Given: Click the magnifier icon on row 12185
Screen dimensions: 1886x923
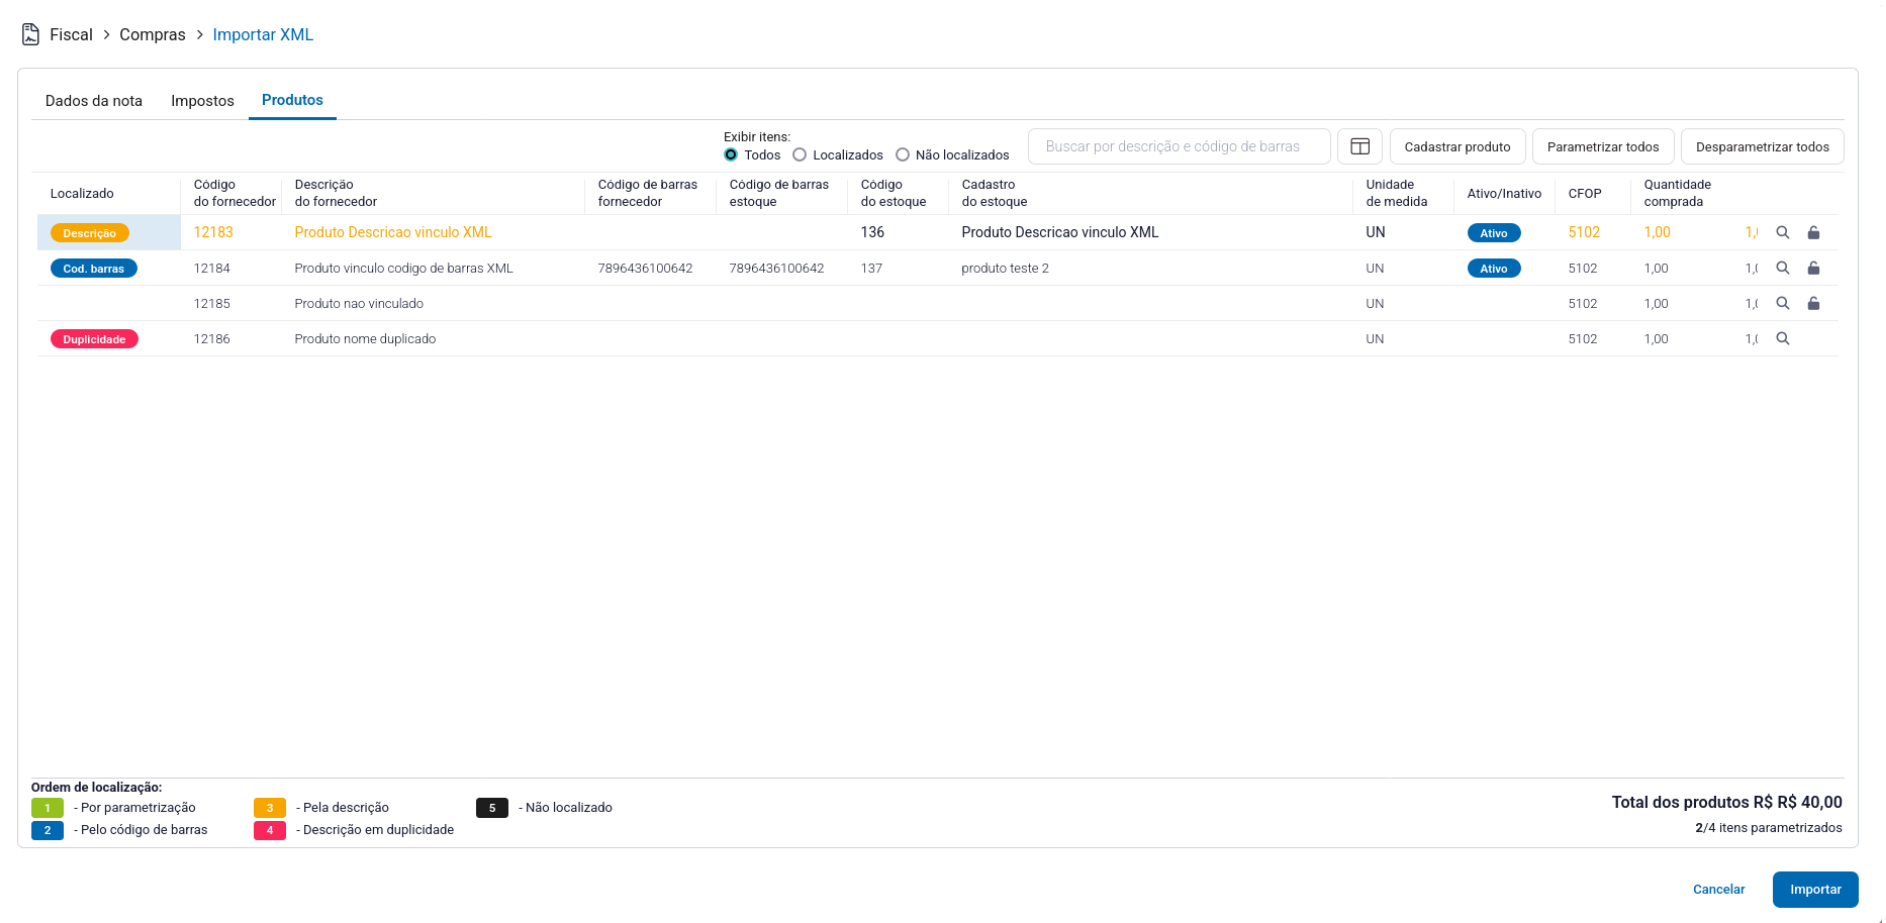Looking at the screenshot, I should 1782,304.
